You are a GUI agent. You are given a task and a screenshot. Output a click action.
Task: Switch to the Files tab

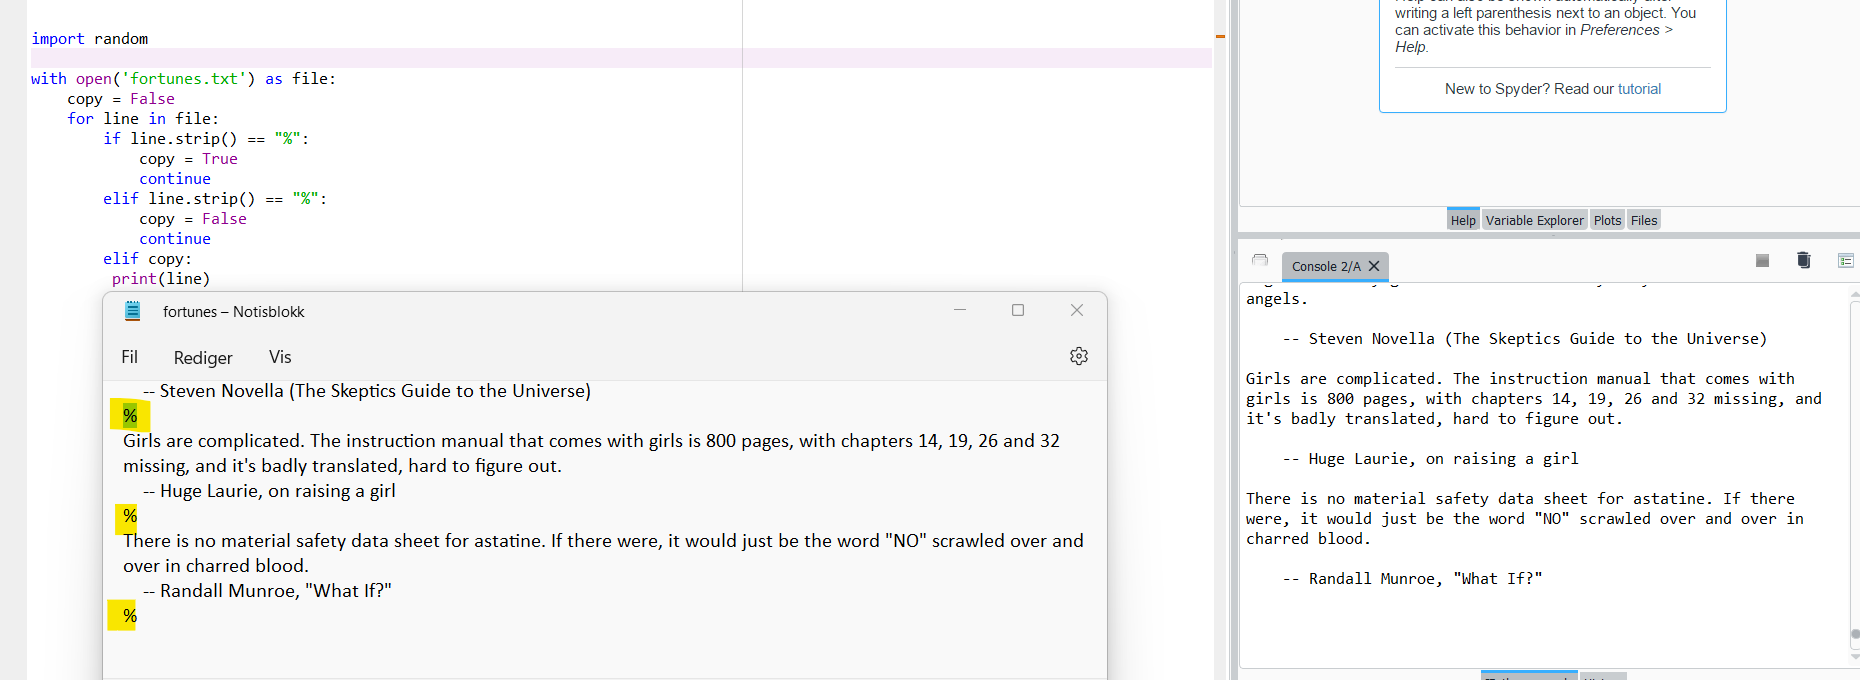[x=1643, y=220]
